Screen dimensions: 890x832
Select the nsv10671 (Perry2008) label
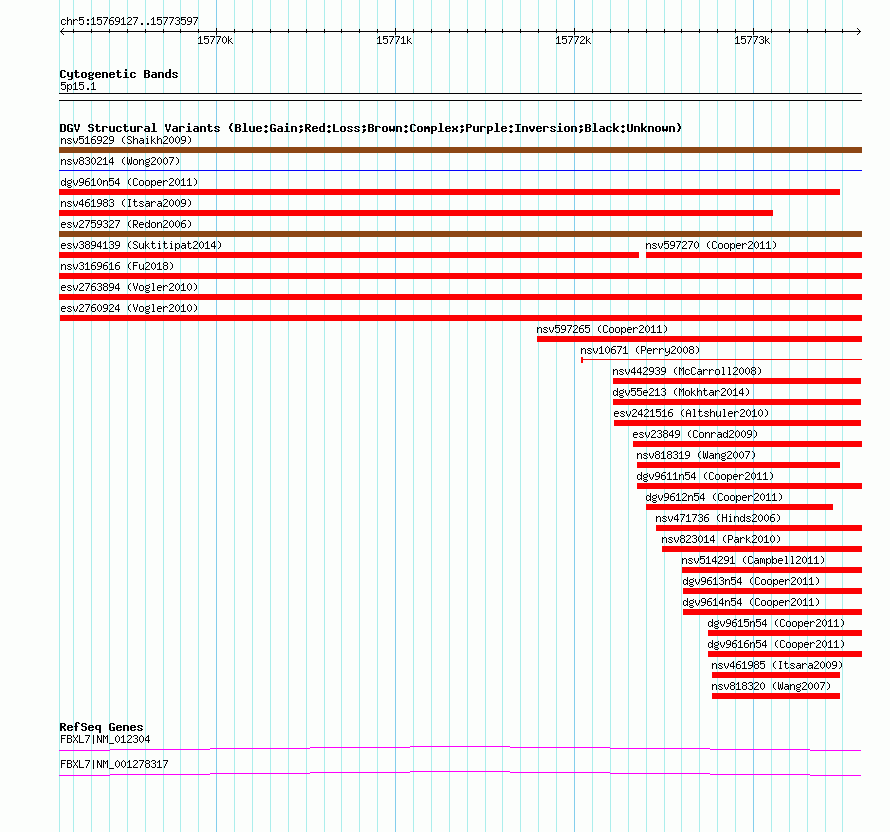640,350
